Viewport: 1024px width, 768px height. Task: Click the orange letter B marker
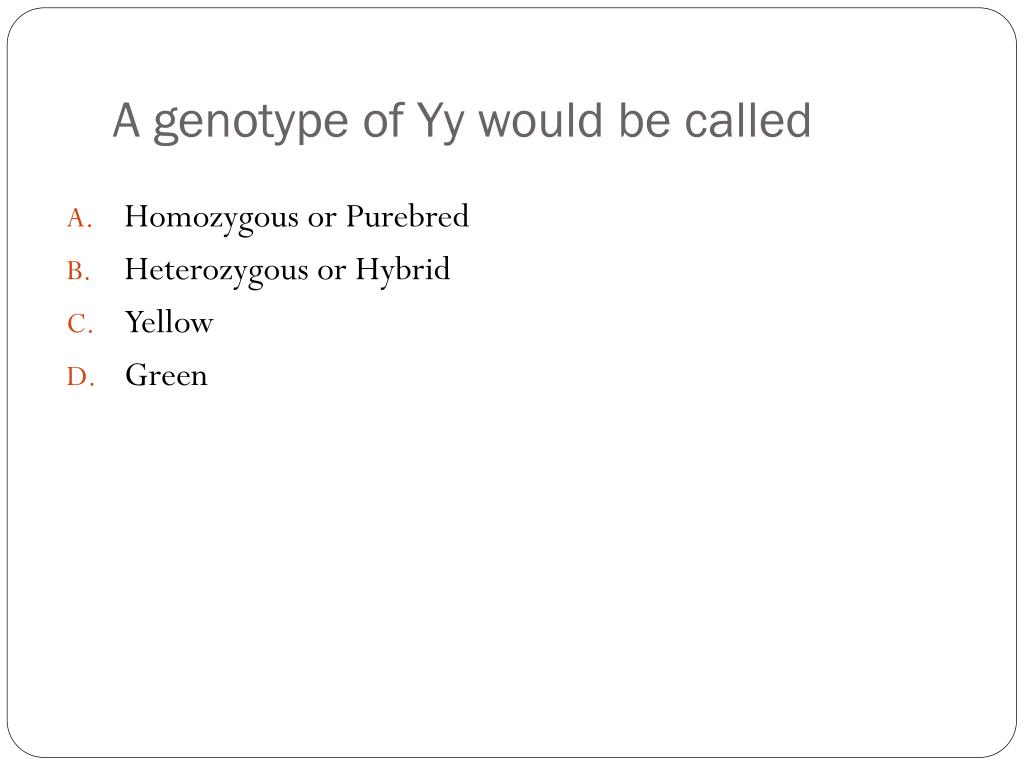79,271
